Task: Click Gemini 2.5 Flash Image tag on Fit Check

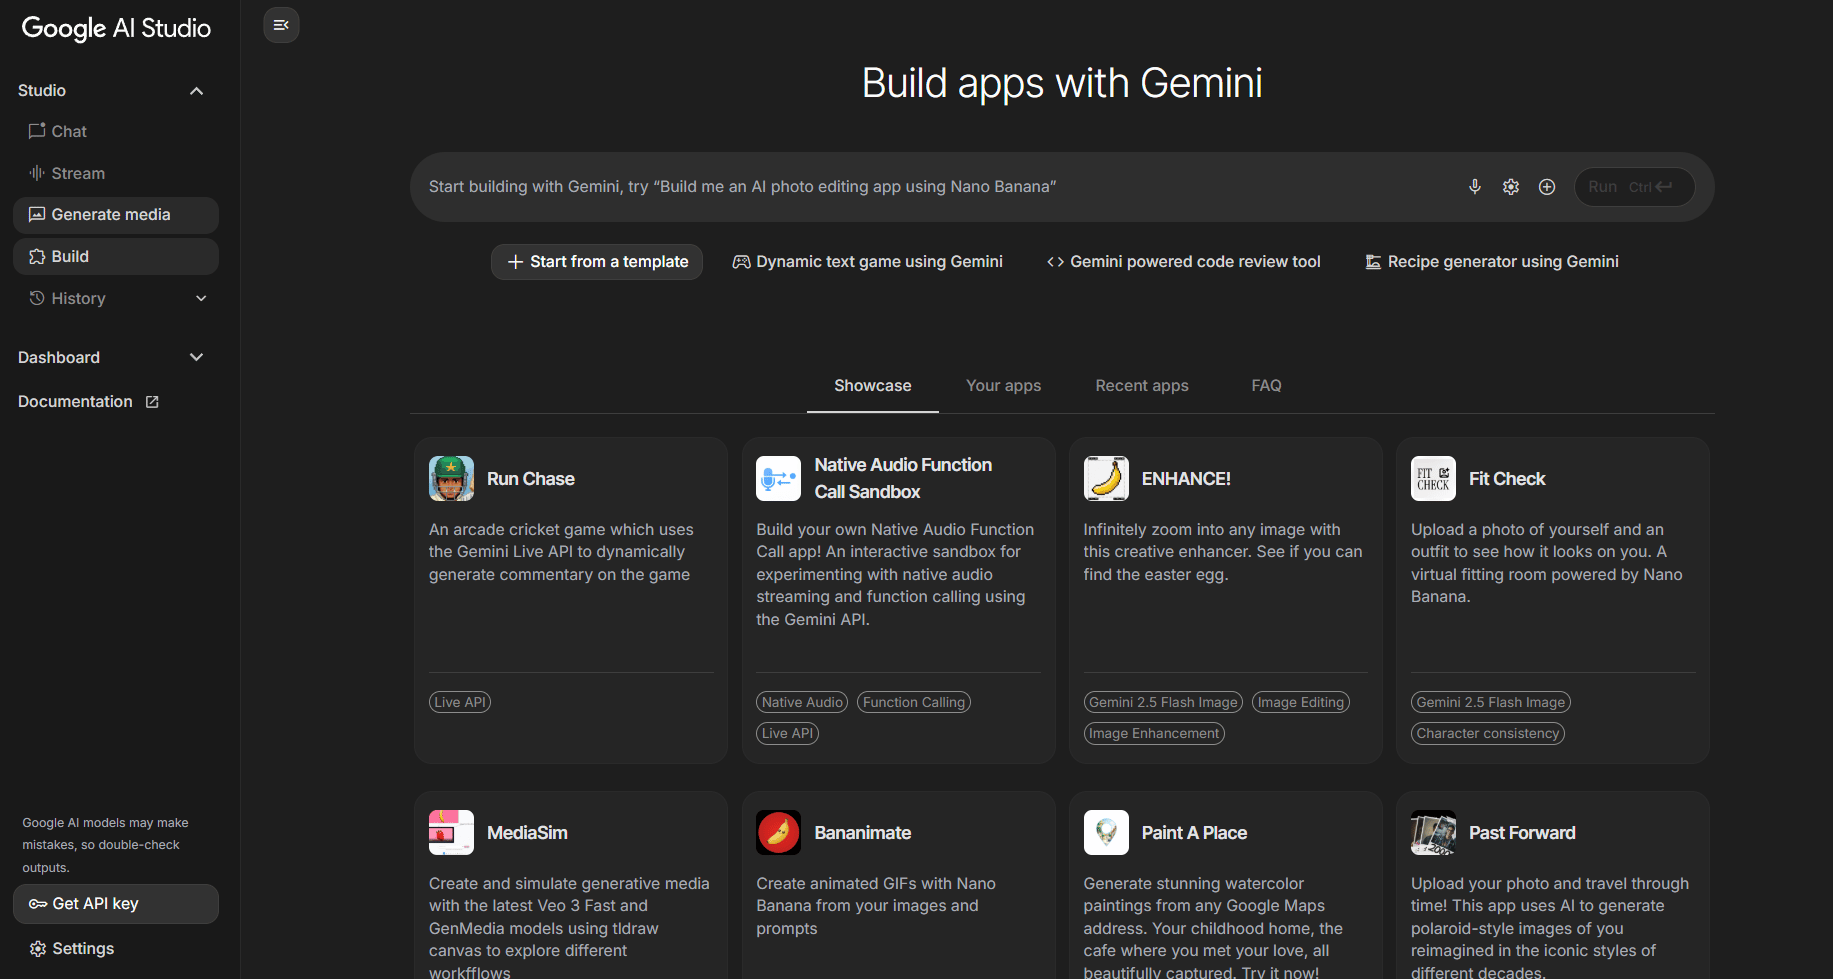Action: click(x=1491, y=702)
